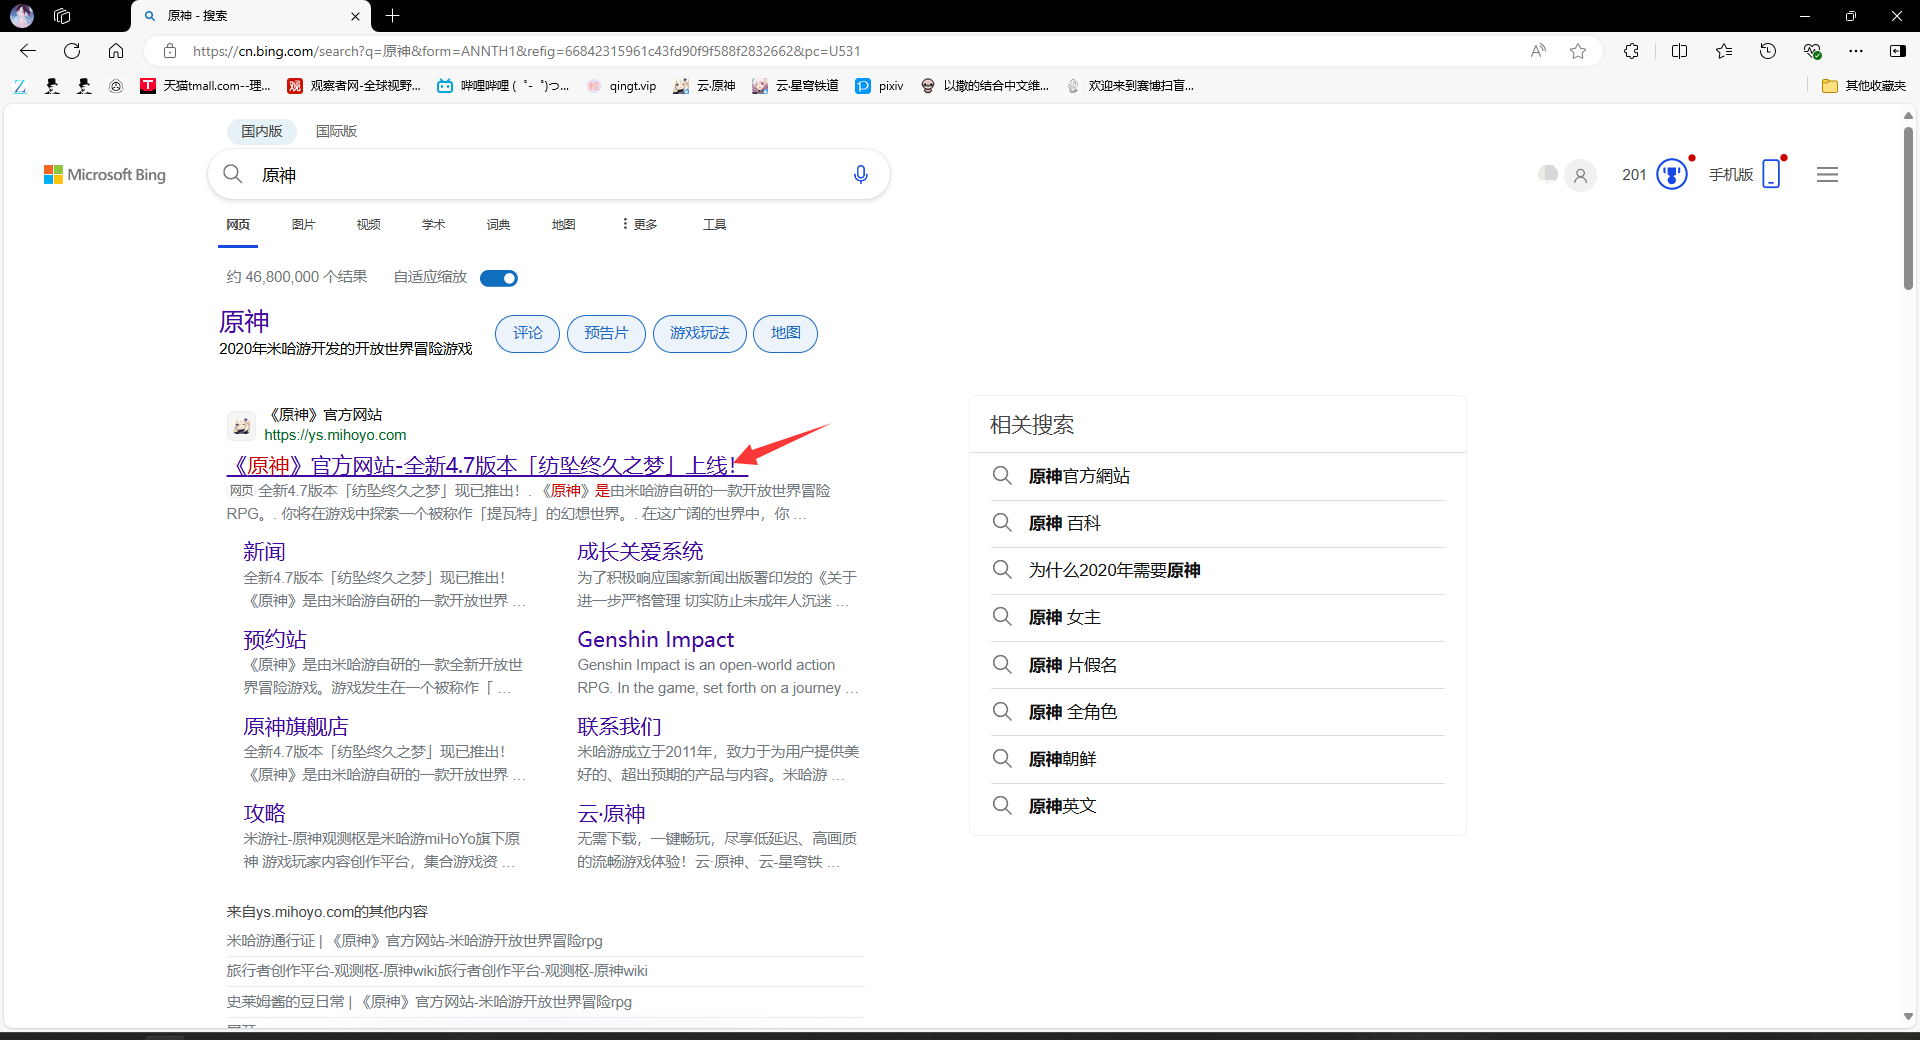
Task: Open the 哔哩哔哩 bookmark from the favorites bar
Action: click(x=503, y=86)
